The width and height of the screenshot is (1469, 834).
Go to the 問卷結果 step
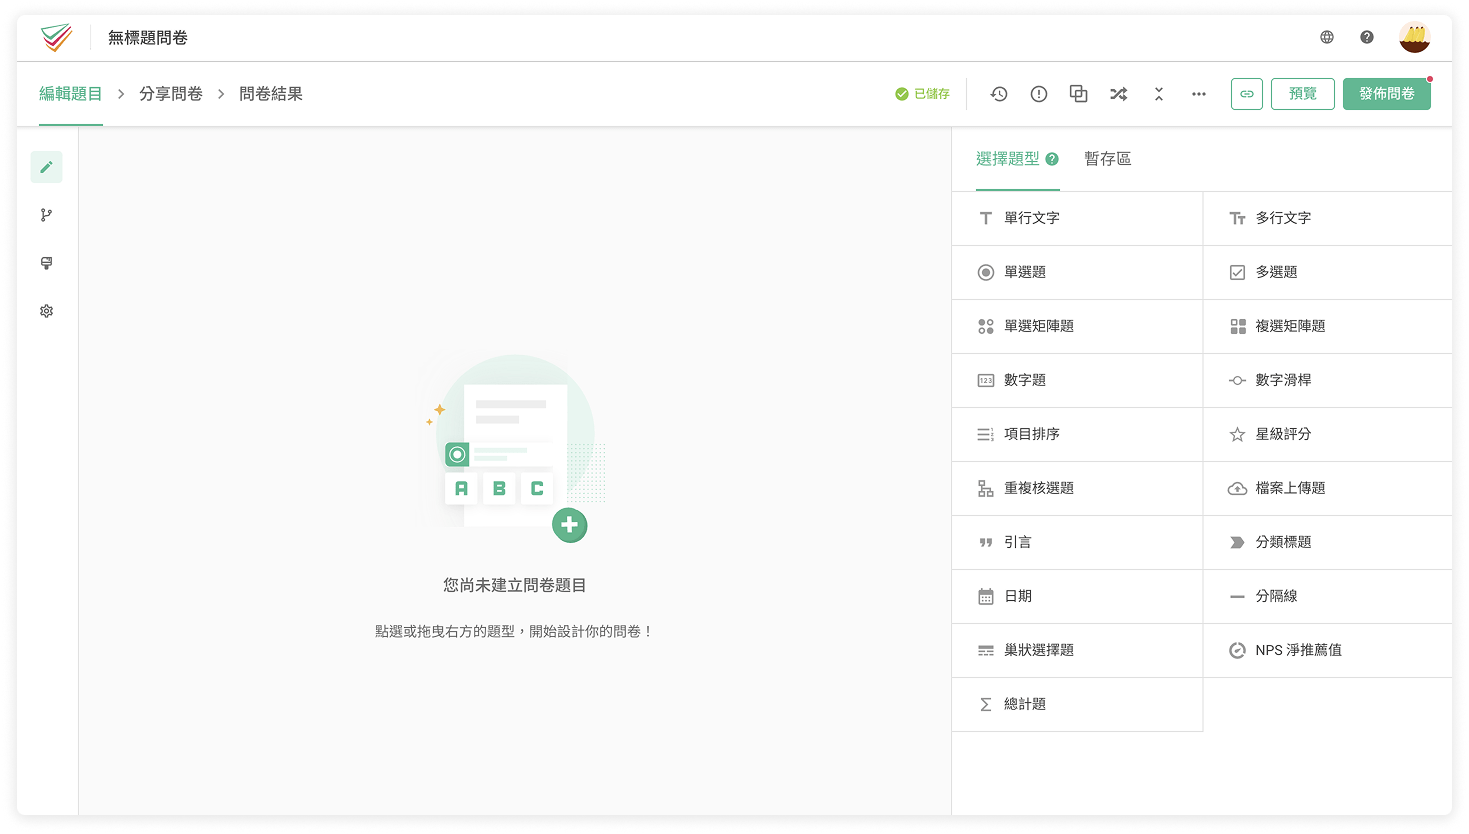pyautogui.click(x=271, y=94)
